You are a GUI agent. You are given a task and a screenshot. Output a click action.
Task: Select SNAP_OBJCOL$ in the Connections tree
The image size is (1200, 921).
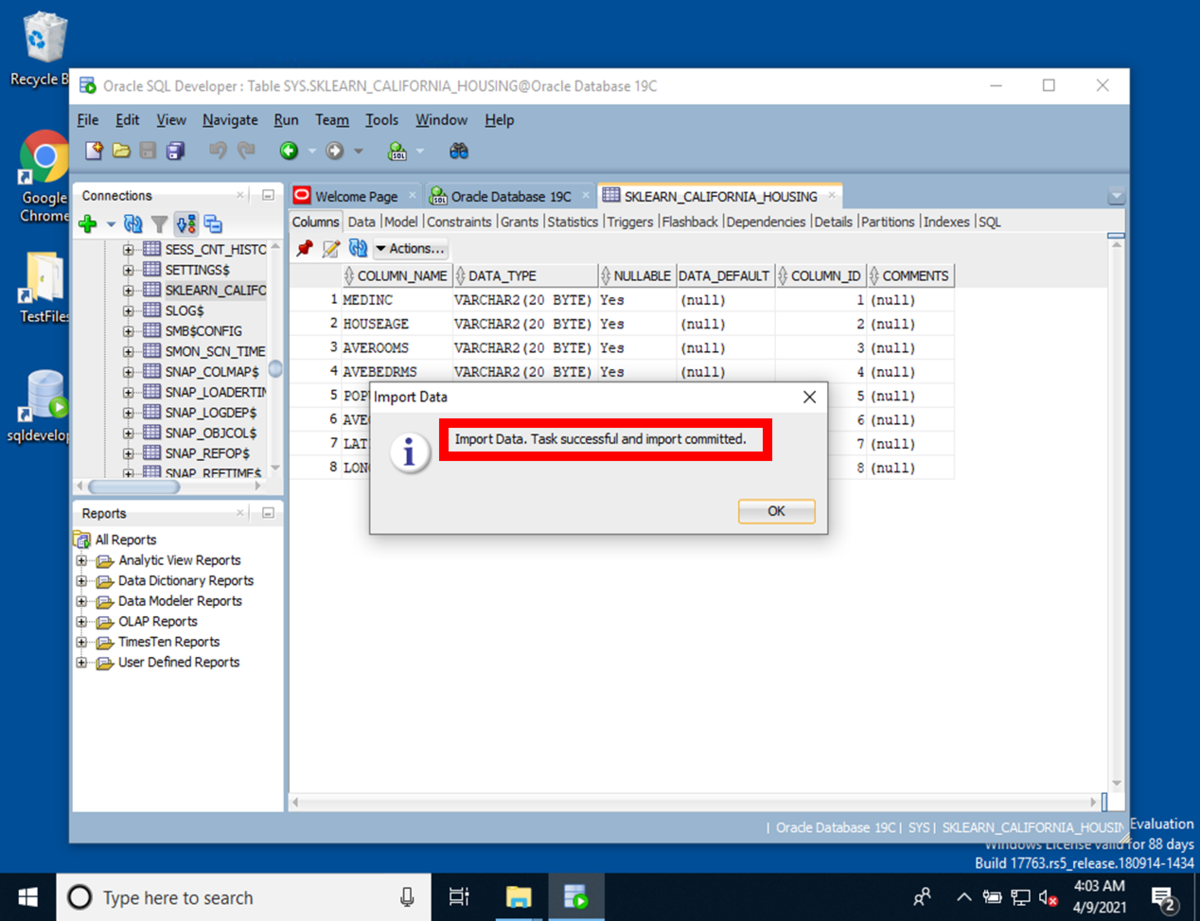(x=211, y=433)
